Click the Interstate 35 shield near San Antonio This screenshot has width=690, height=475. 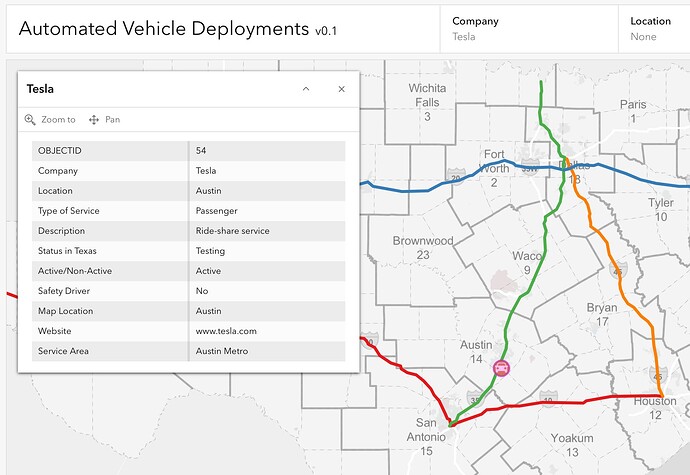coord(475,398)
